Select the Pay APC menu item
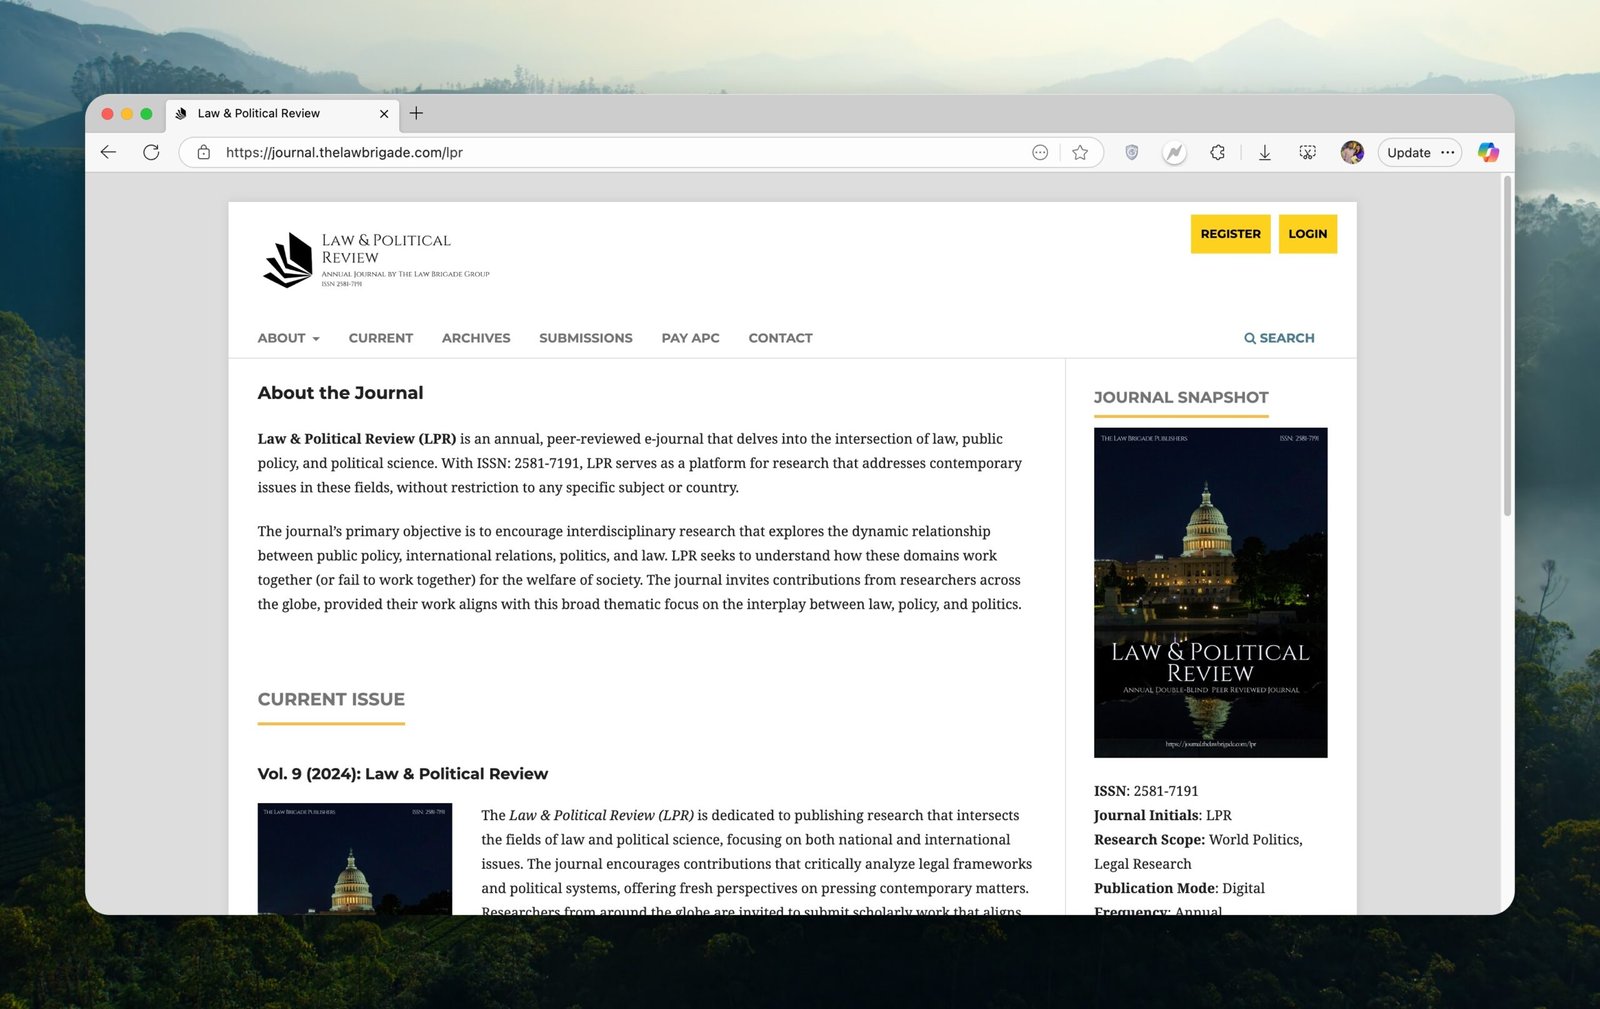The image size is (1600, 1009). [690, 338]
